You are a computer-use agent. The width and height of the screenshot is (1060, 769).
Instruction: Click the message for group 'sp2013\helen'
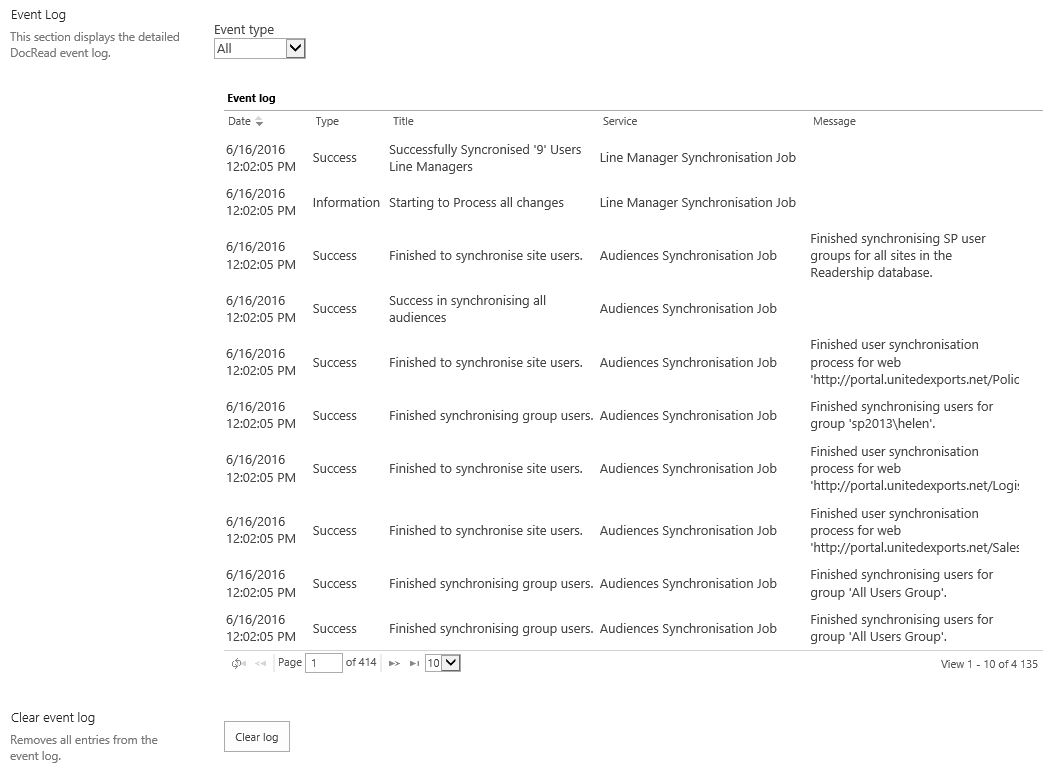pyautogui.click(x=901, y=416)
